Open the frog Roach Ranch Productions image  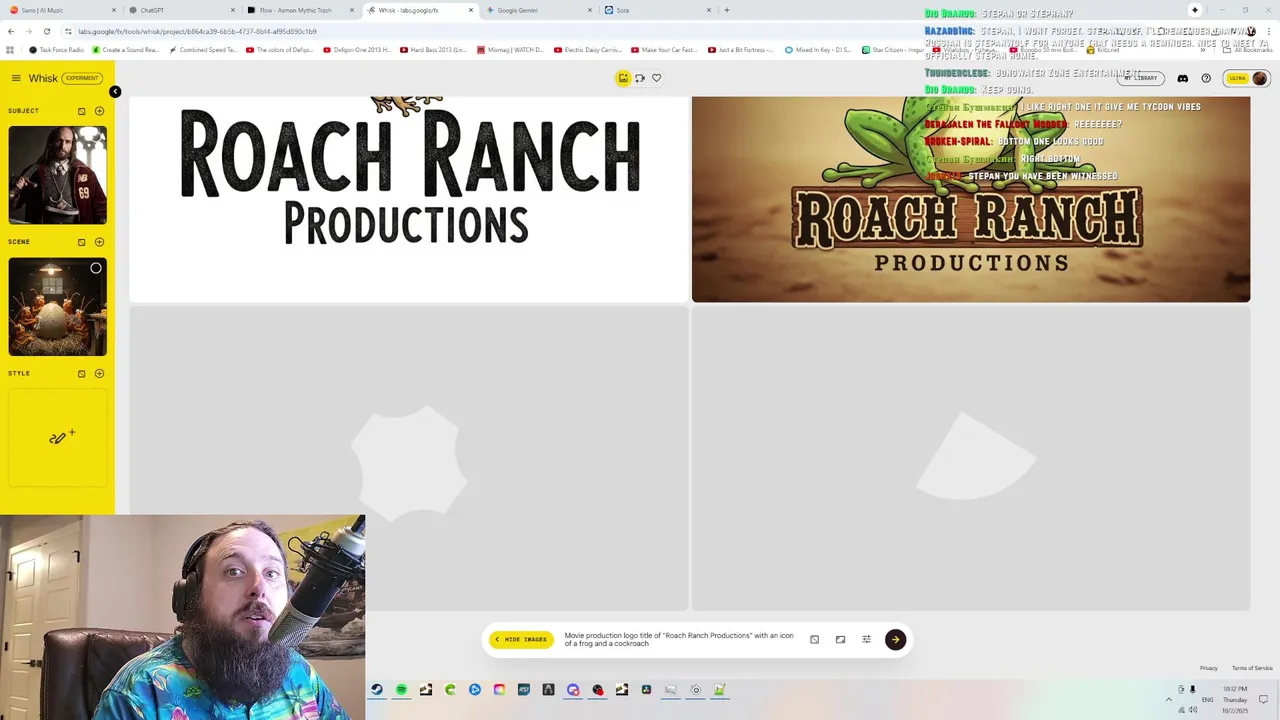click(971, 199)
